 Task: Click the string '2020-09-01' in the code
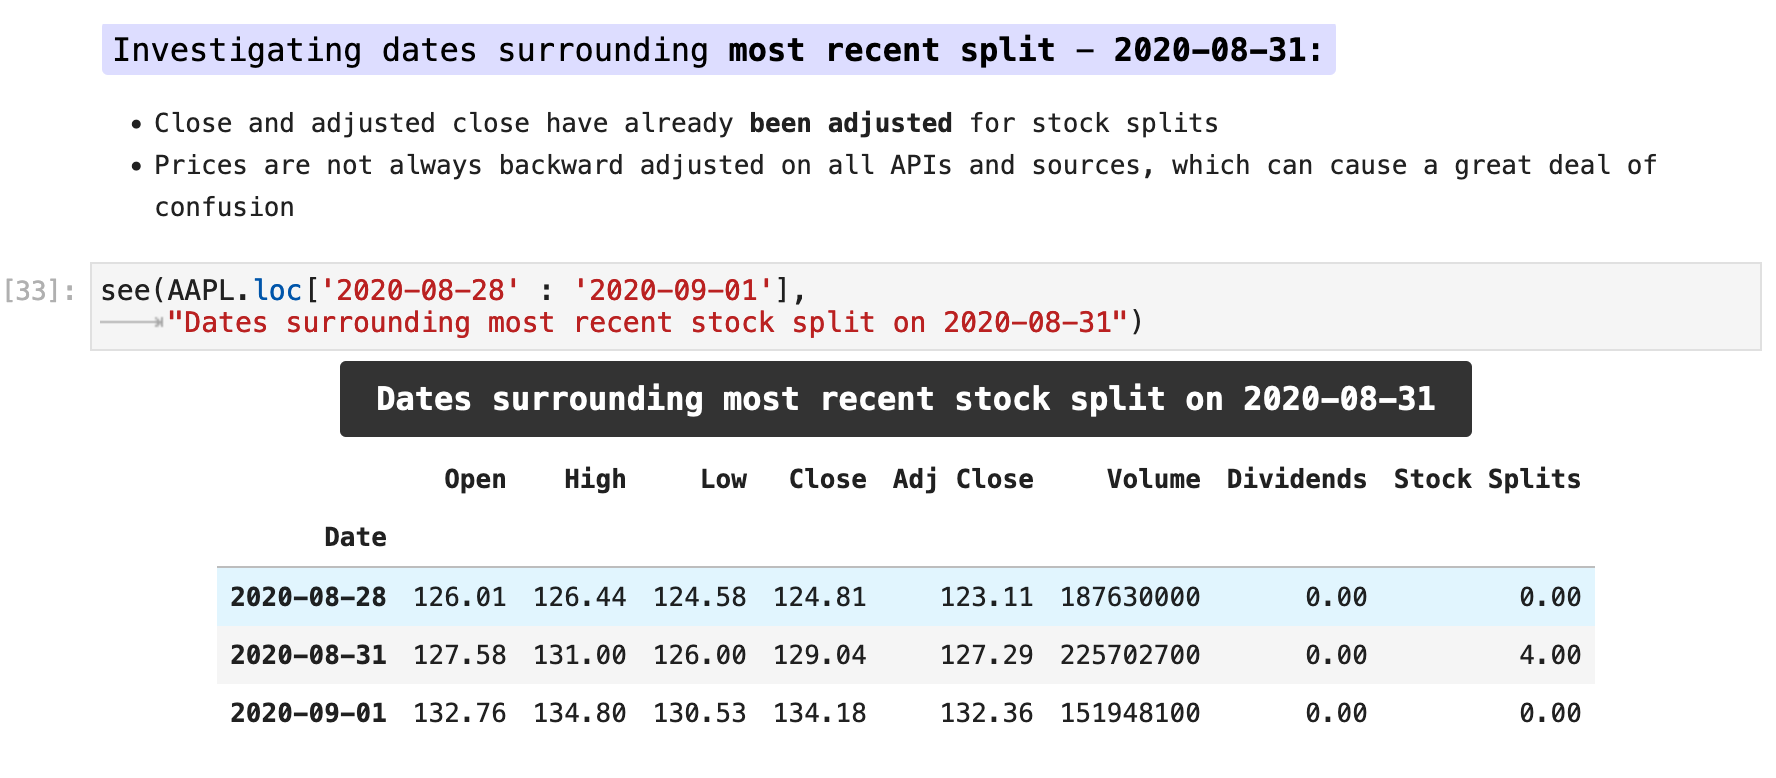point(673,290)
